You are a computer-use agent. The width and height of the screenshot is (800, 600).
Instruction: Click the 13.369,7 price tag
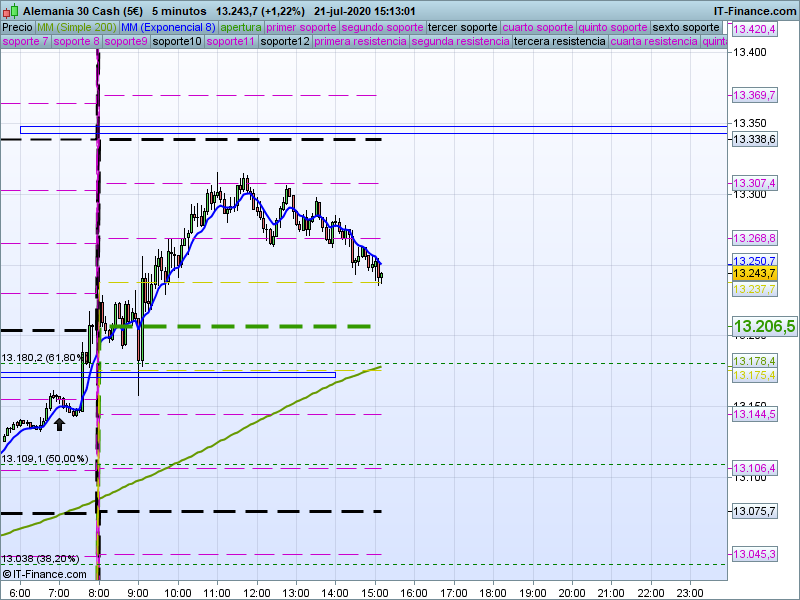point(754,95)
